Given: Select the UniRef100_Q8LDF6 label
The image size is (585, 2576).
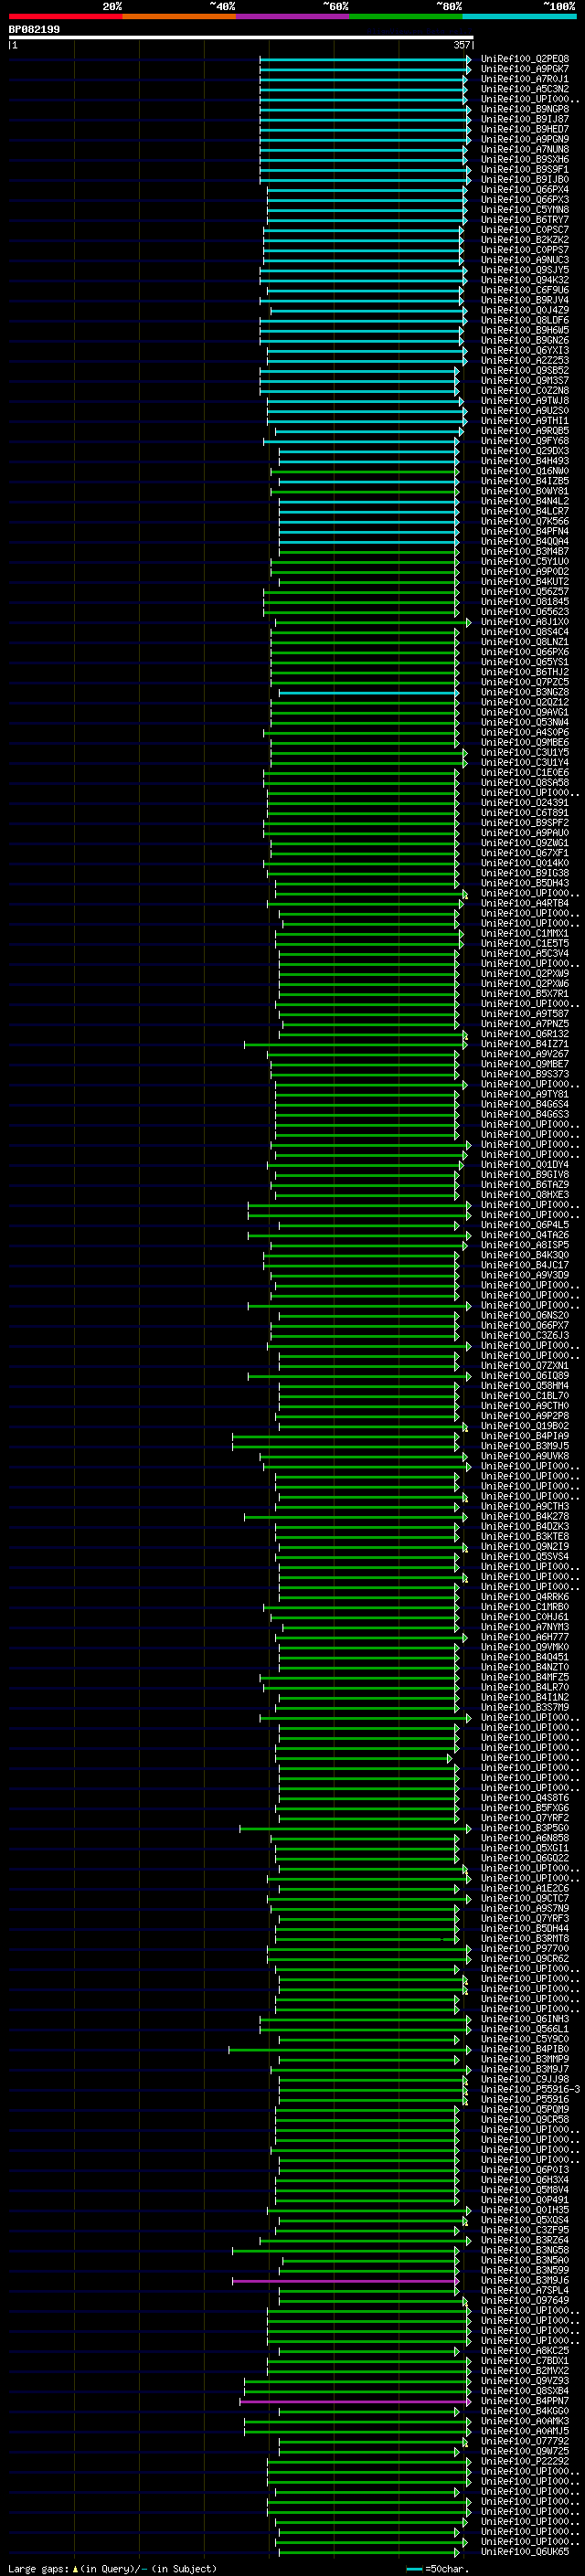Looking at the screenshot, I should pos(524,320).
